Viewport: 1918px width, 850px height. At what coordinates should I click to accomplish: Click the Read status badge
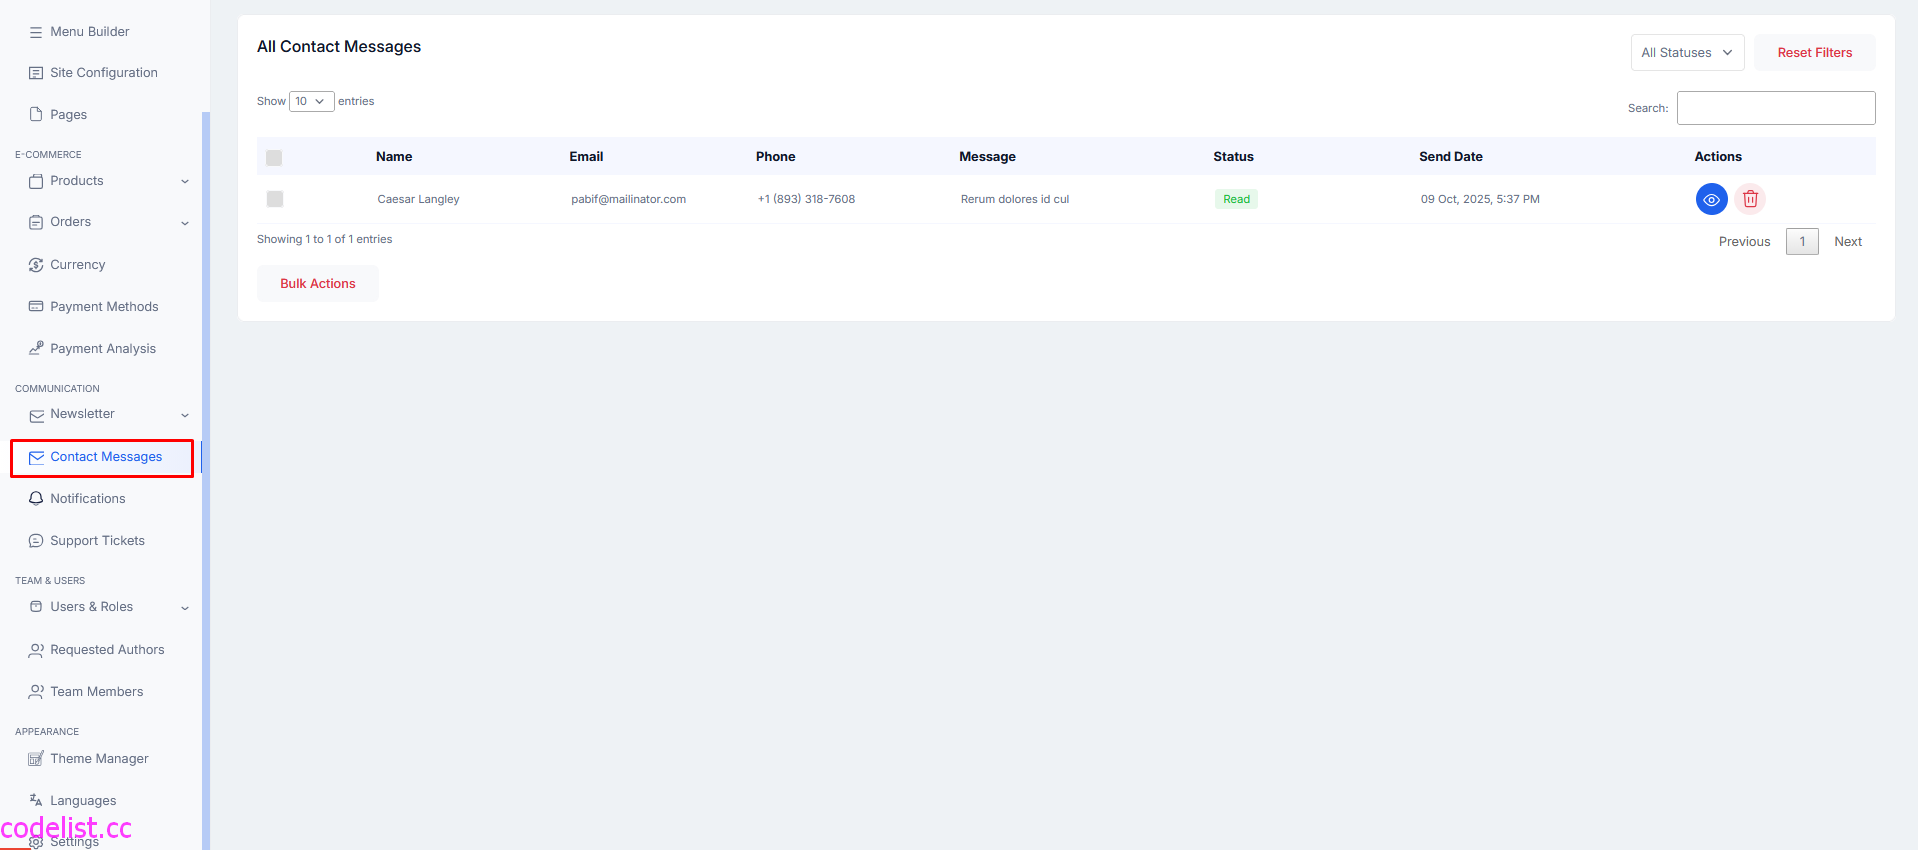[x=1236, y=199]
